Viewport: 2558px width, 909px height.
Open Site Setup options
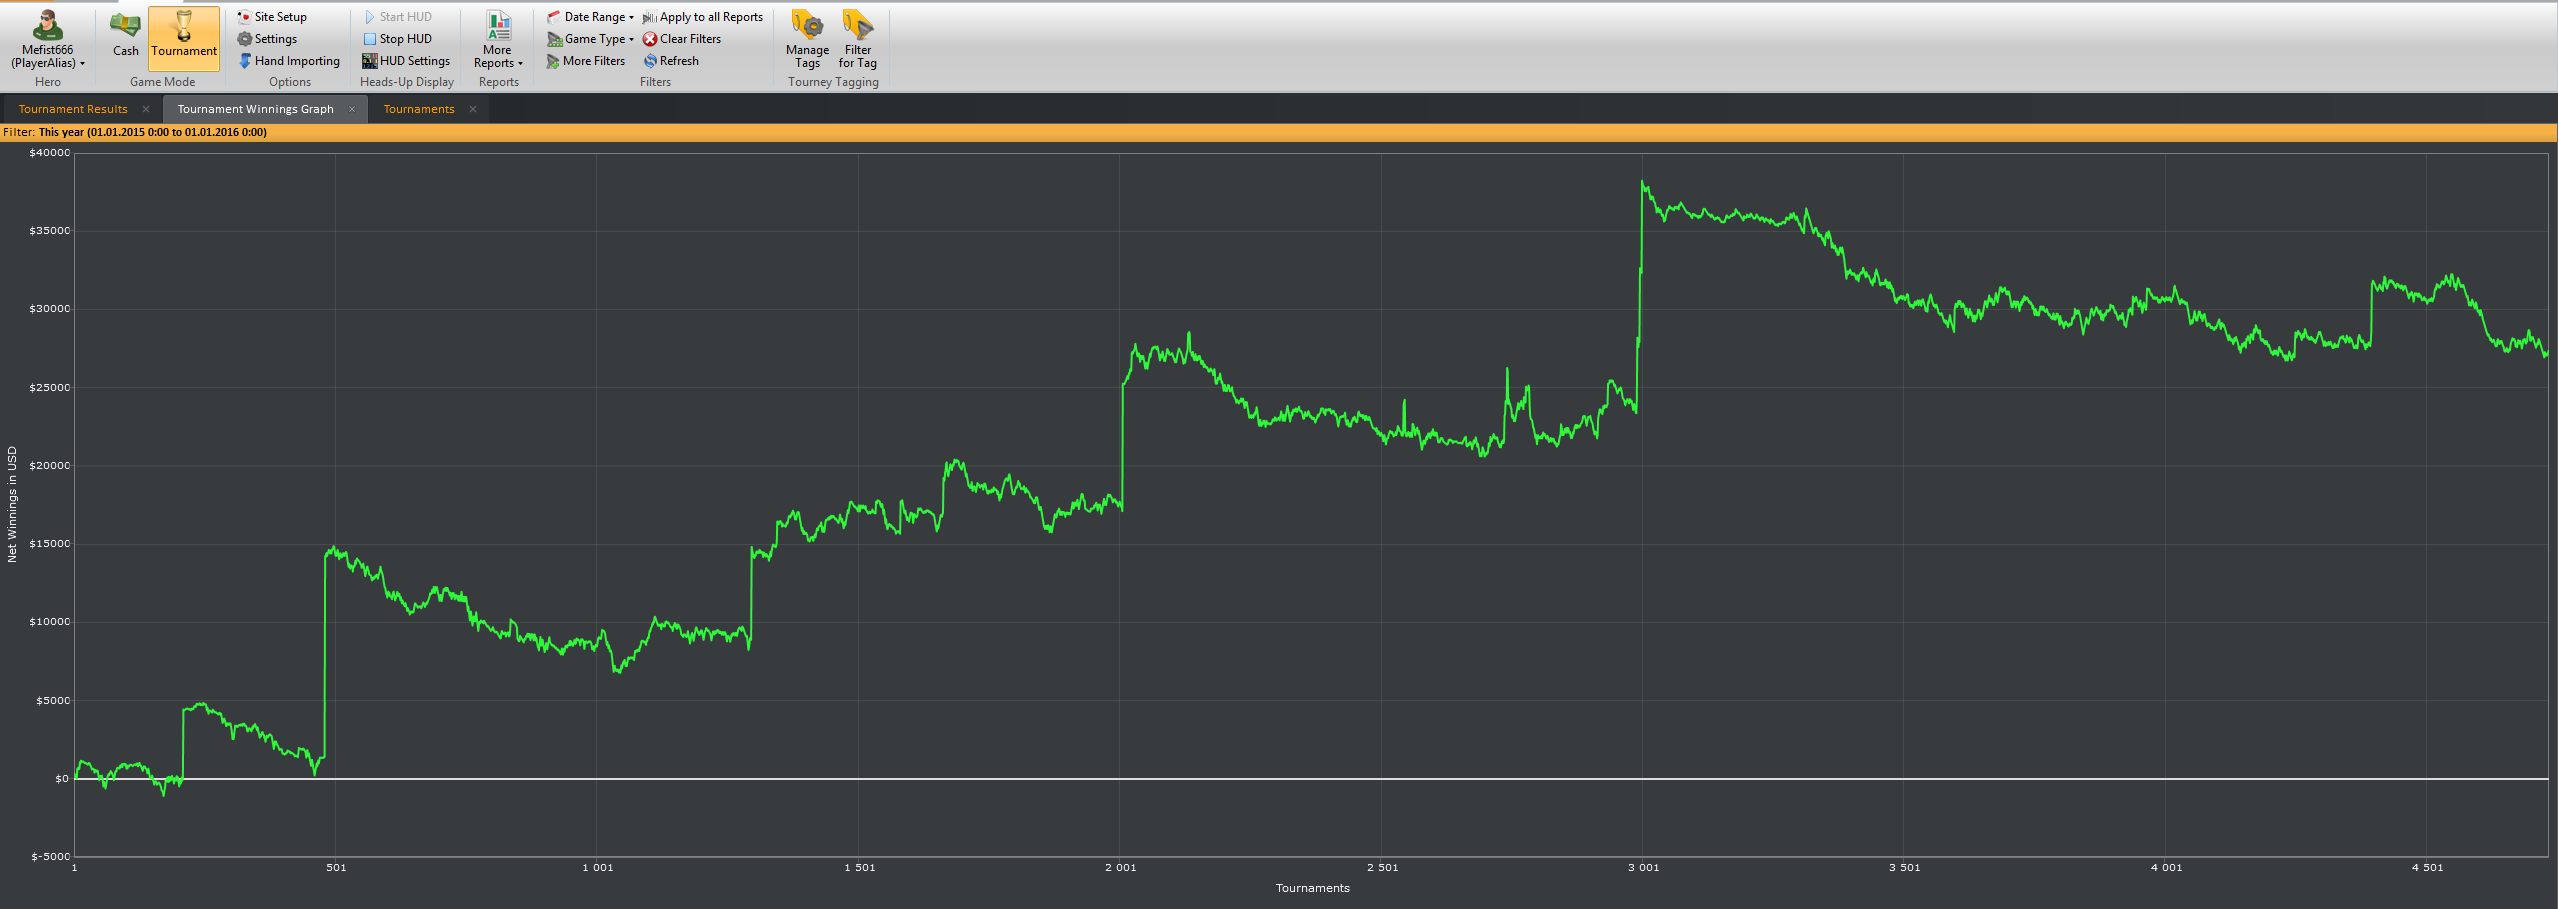tap(272, 17)
